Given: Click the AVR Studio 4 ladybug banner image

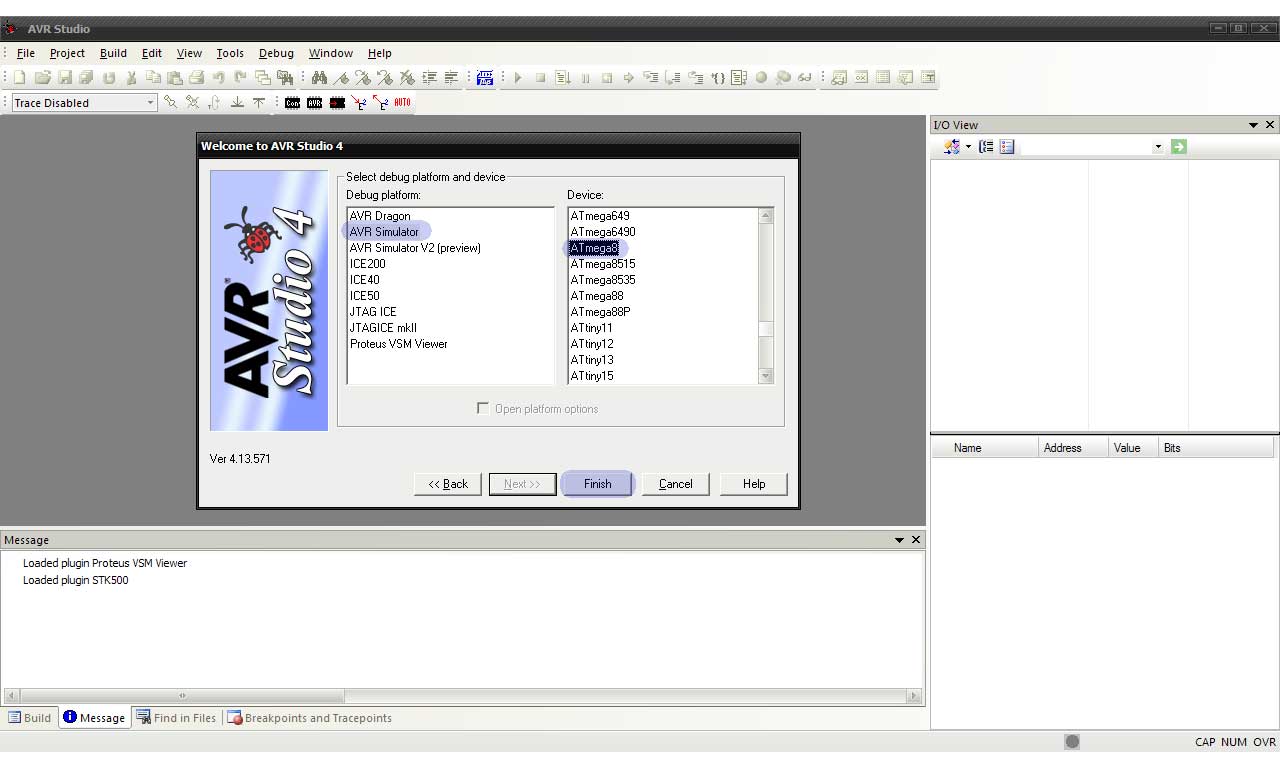Looking at the screenshot, I should [269, 300].
